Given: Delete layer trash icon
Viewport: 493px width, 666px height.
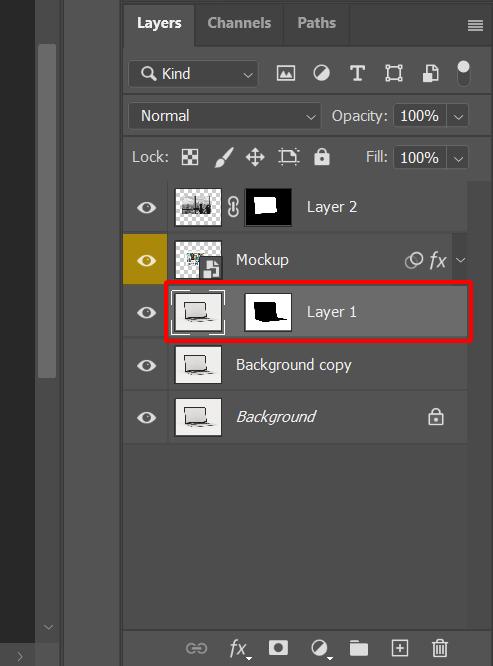Looking at the screenshot, I should 439,648.
